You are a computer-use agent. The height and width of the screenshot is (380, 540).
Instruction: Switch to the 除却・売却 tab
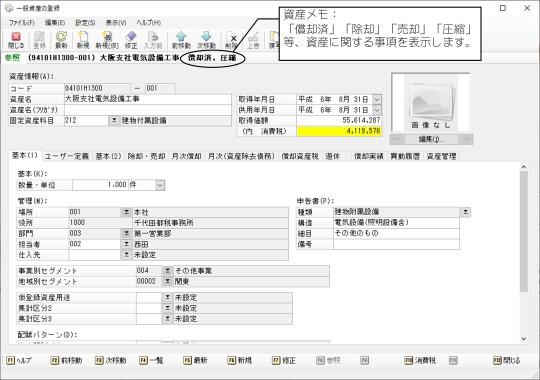(x=146, y=156)
